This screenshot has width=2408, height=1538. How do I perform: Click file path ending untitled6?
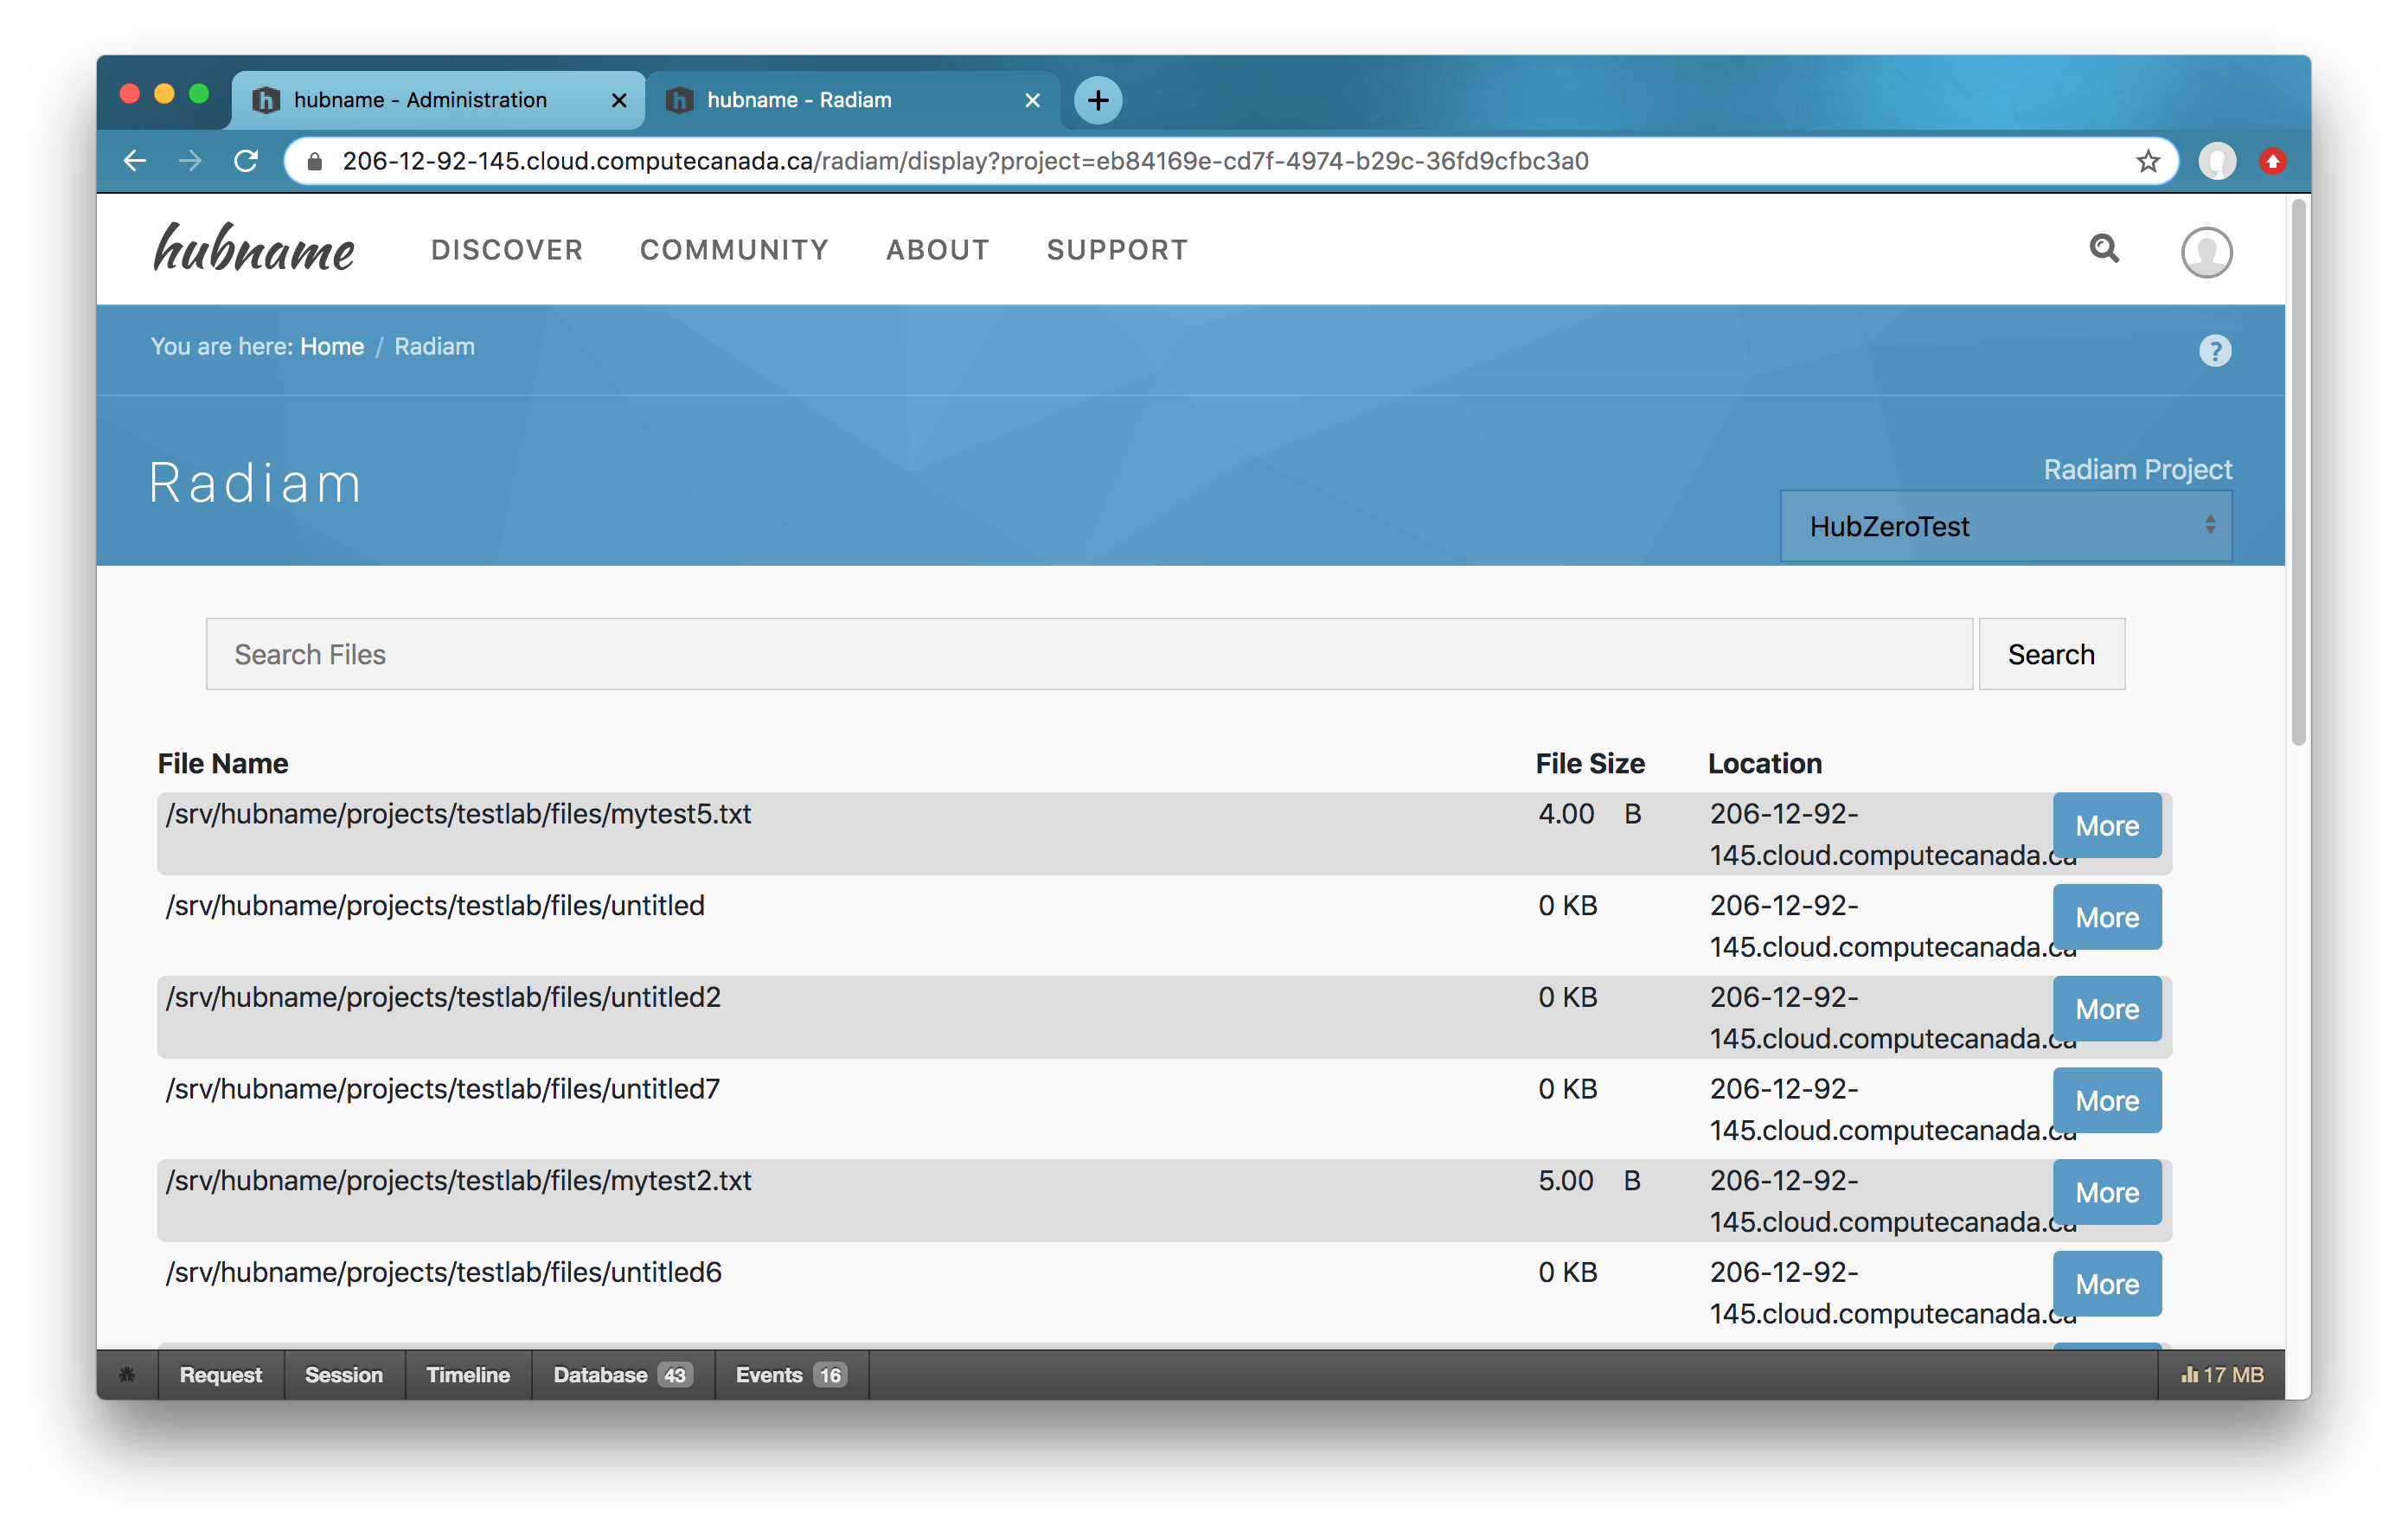(x=444, y=1272)
